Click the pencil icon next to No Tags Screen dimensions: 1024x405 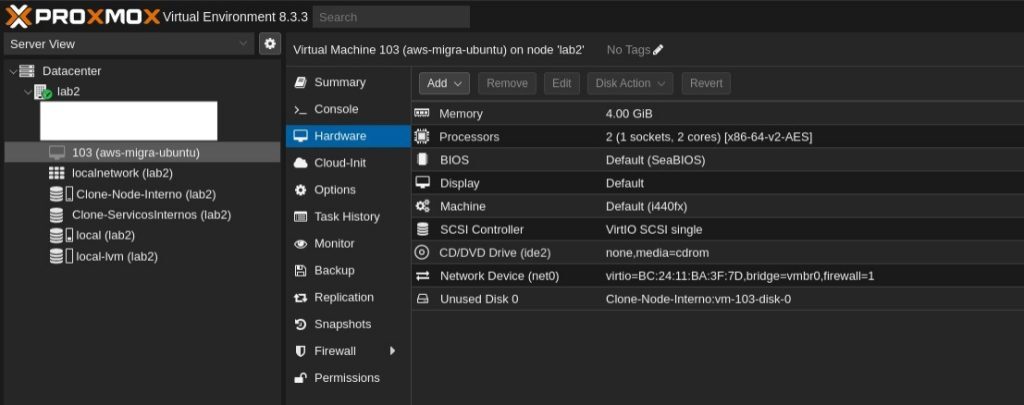coord(658,50)
